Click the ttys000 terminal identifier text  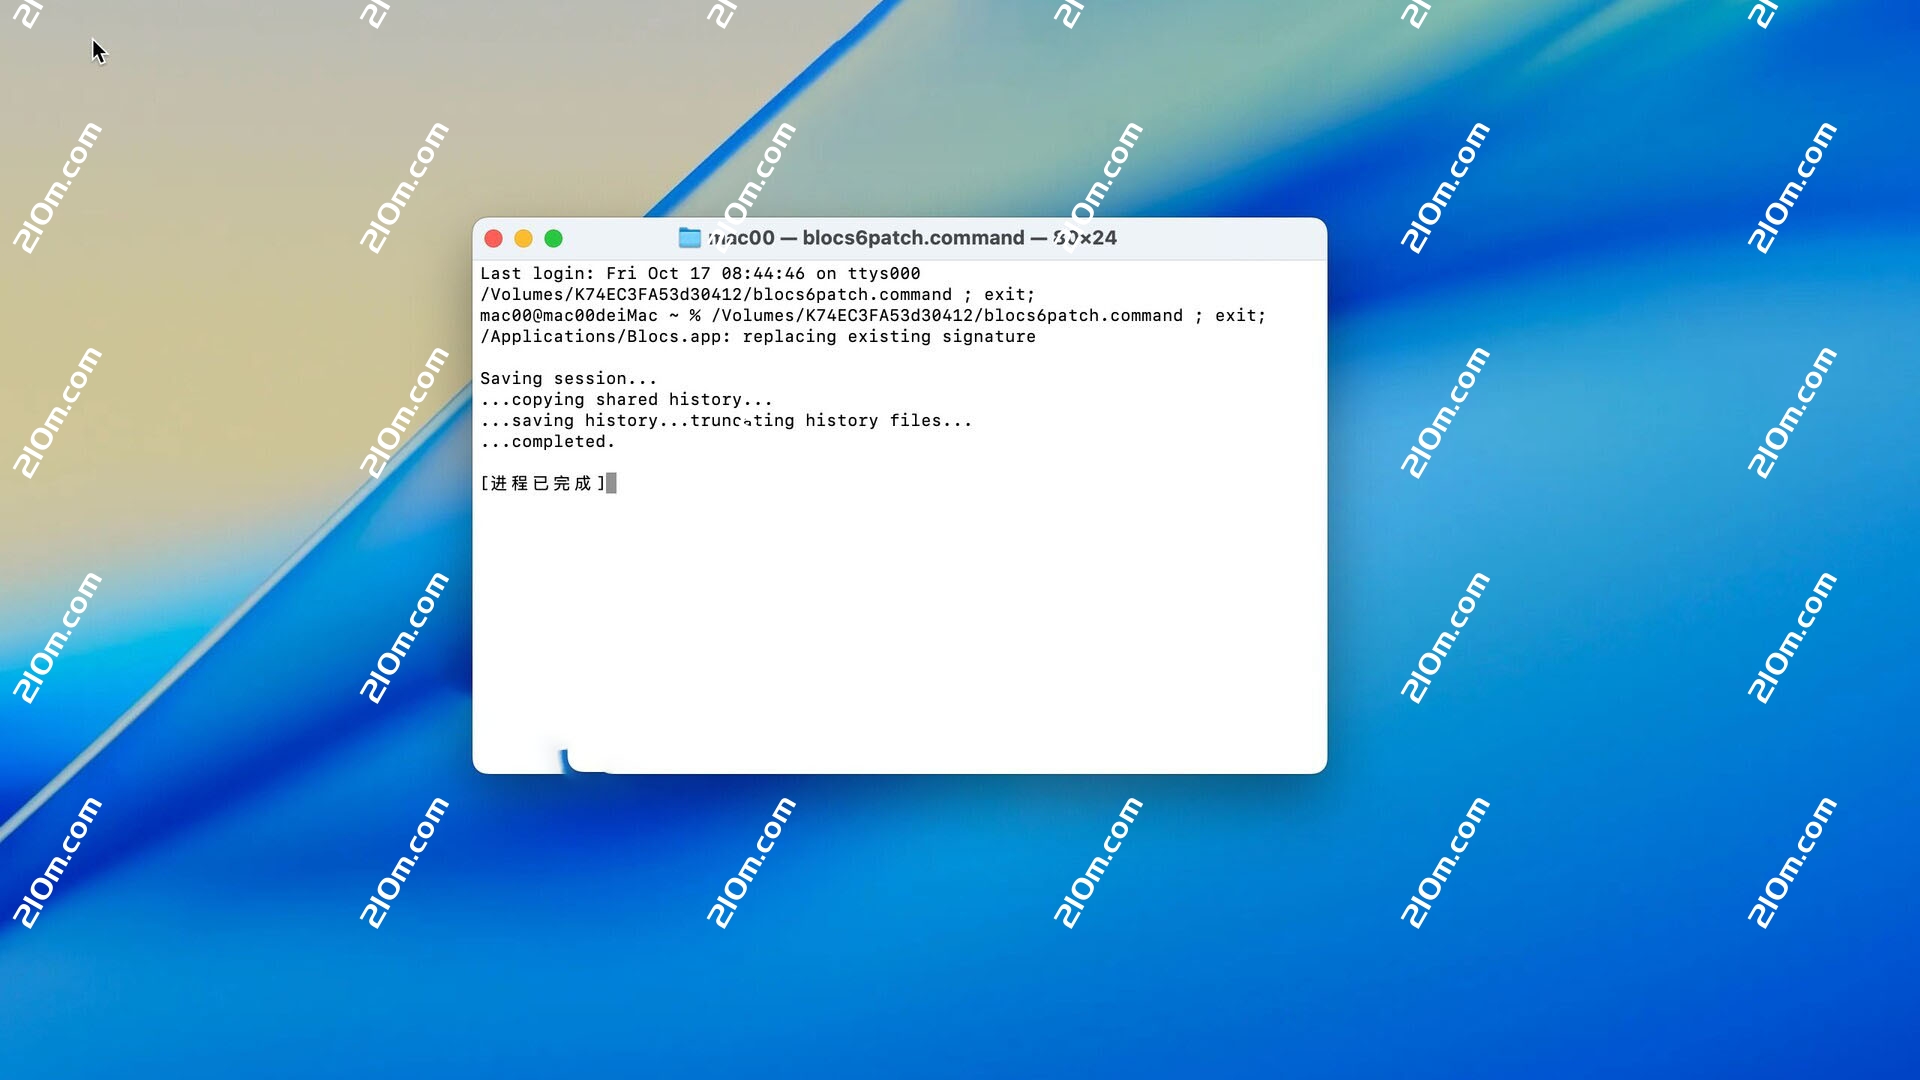coord(884,273)
